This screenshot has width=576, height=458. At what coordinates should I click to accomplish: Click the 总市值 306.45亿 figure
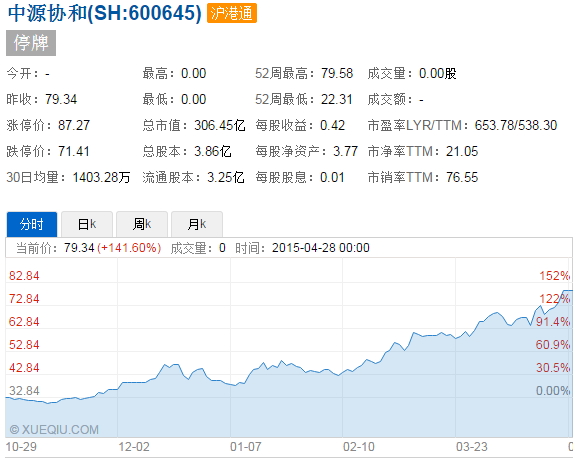click(220, 126)
